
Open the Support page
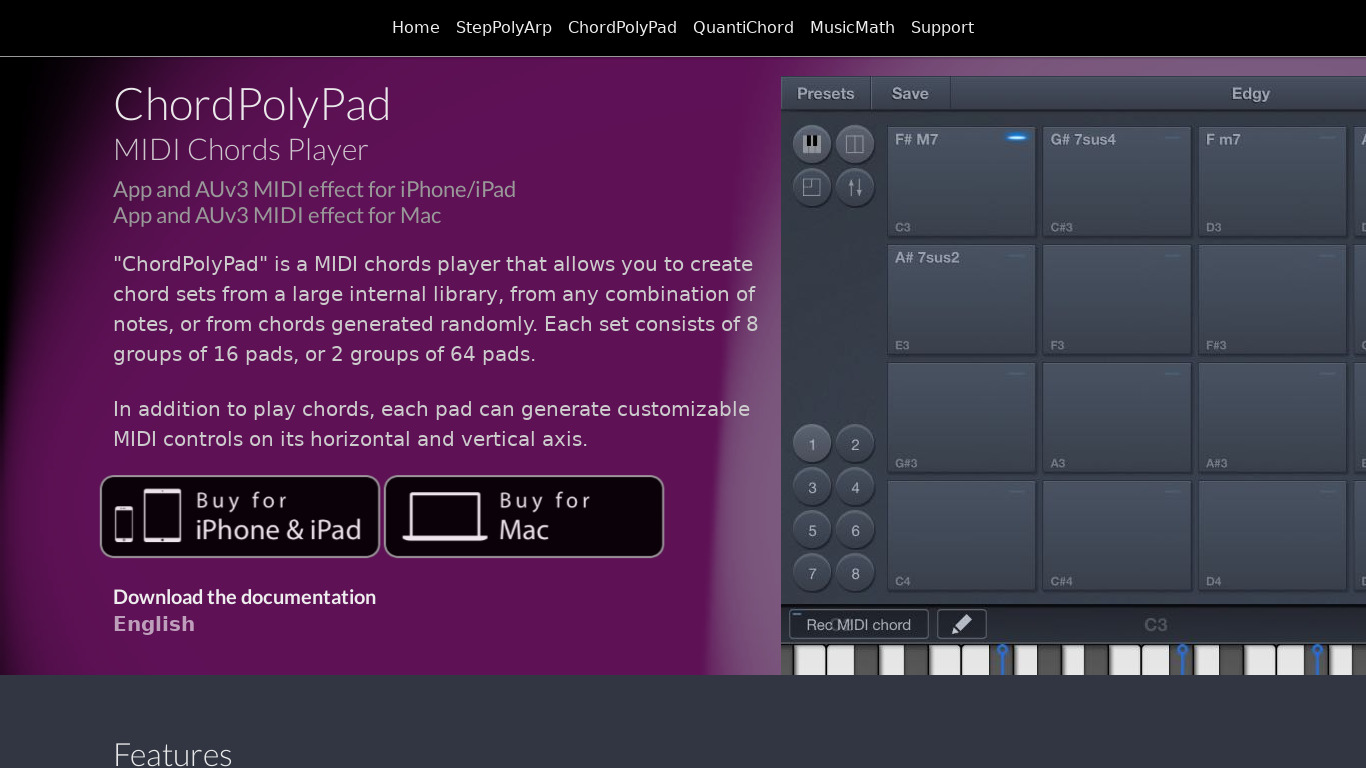942,27
